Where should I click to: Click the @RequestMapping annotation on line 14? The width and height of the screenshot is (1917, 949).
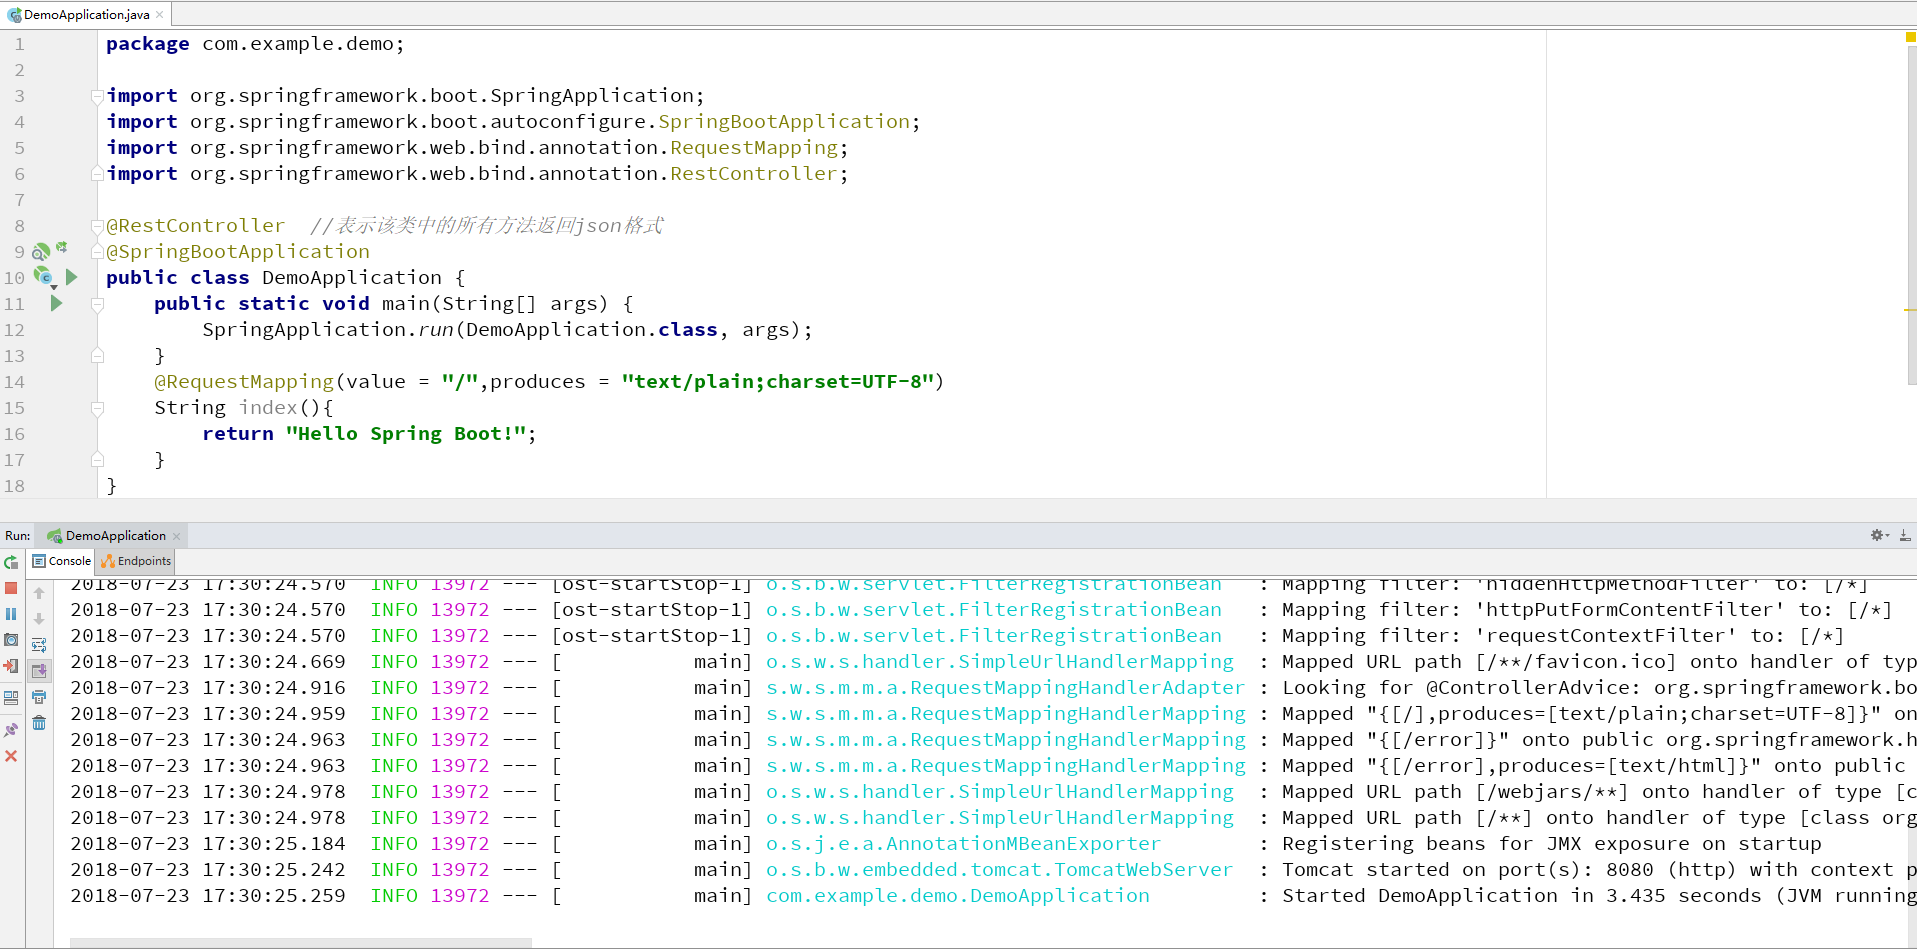(x=244, y=382)
